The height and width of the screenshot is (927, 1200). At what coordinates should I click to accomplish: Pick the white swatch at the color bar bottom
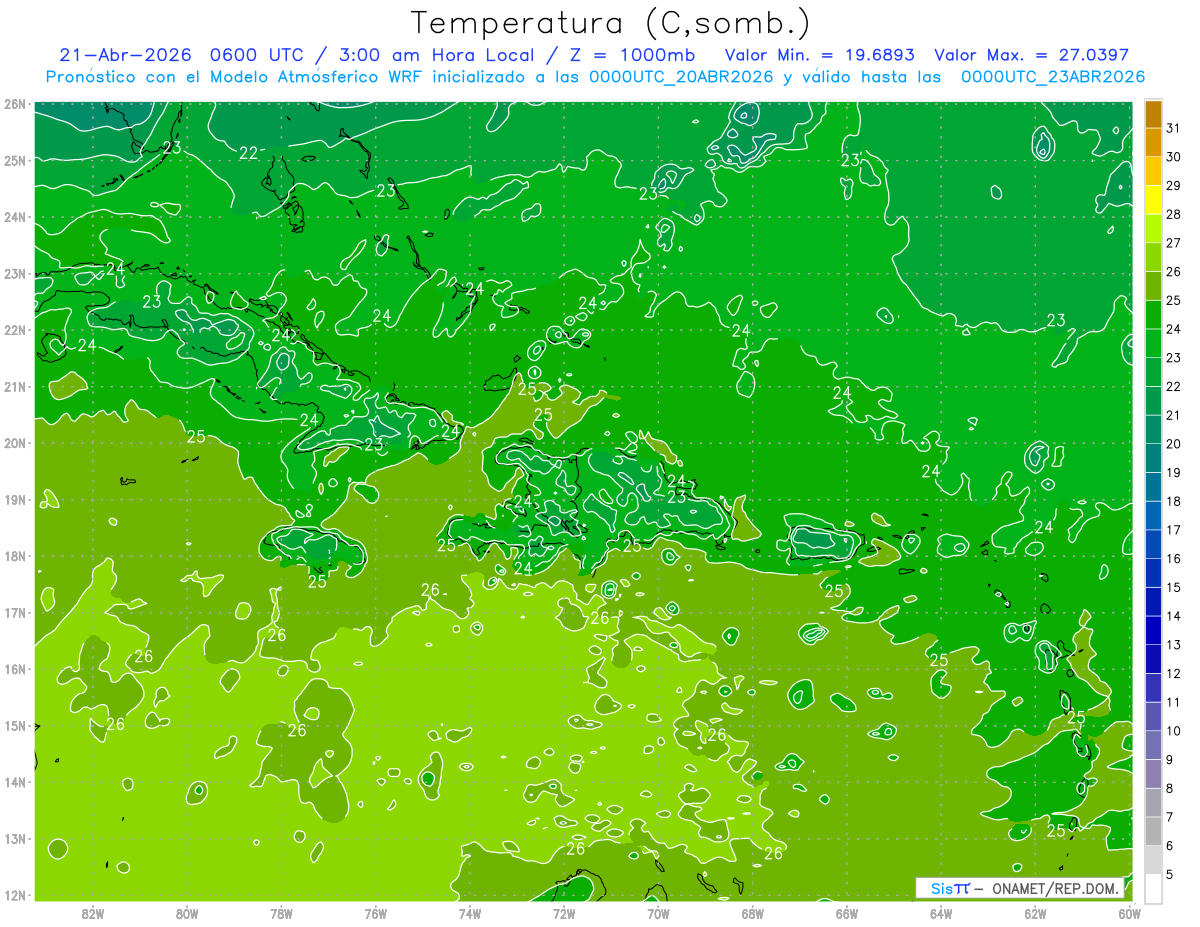[x=1153, y=888]
